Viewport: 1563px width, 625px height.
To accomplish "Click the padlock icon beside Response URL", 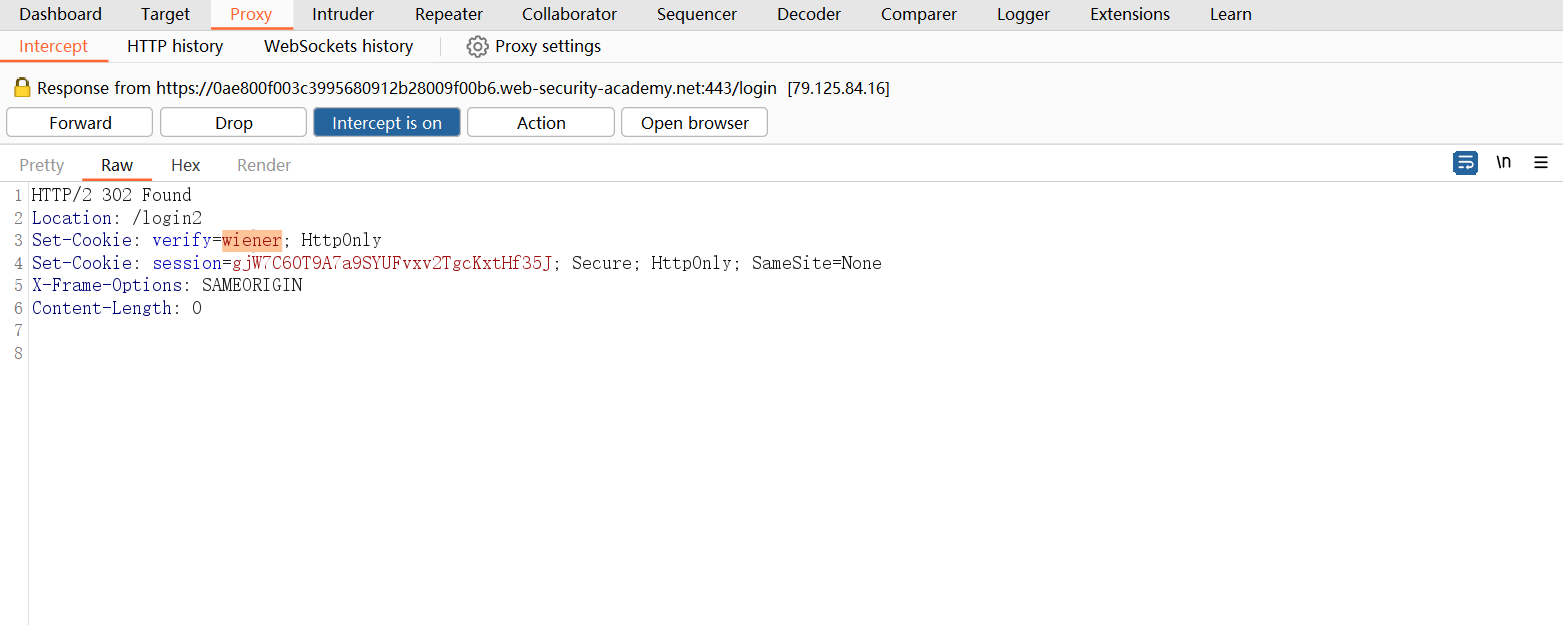I will [22, 88].
